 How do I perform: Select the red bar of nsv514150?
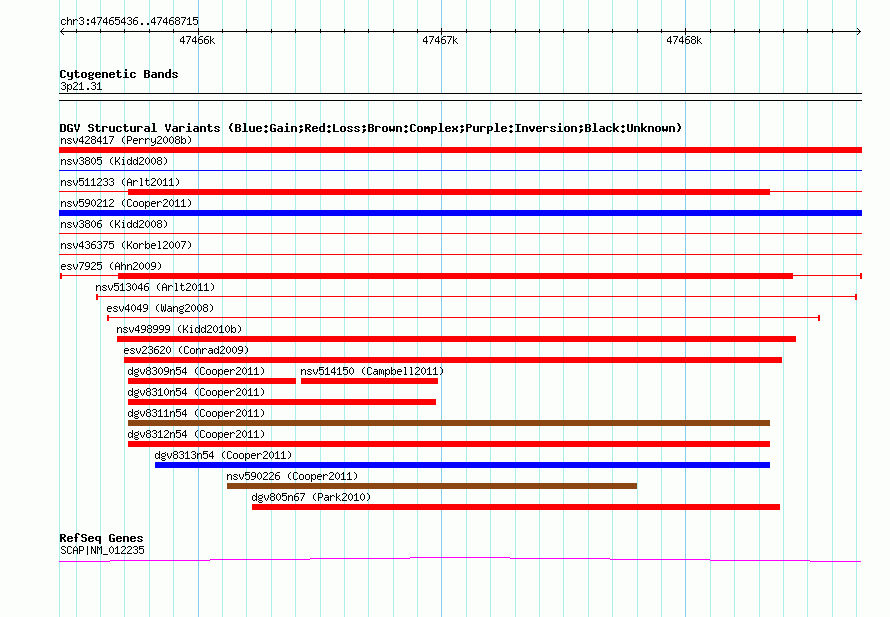369,381
